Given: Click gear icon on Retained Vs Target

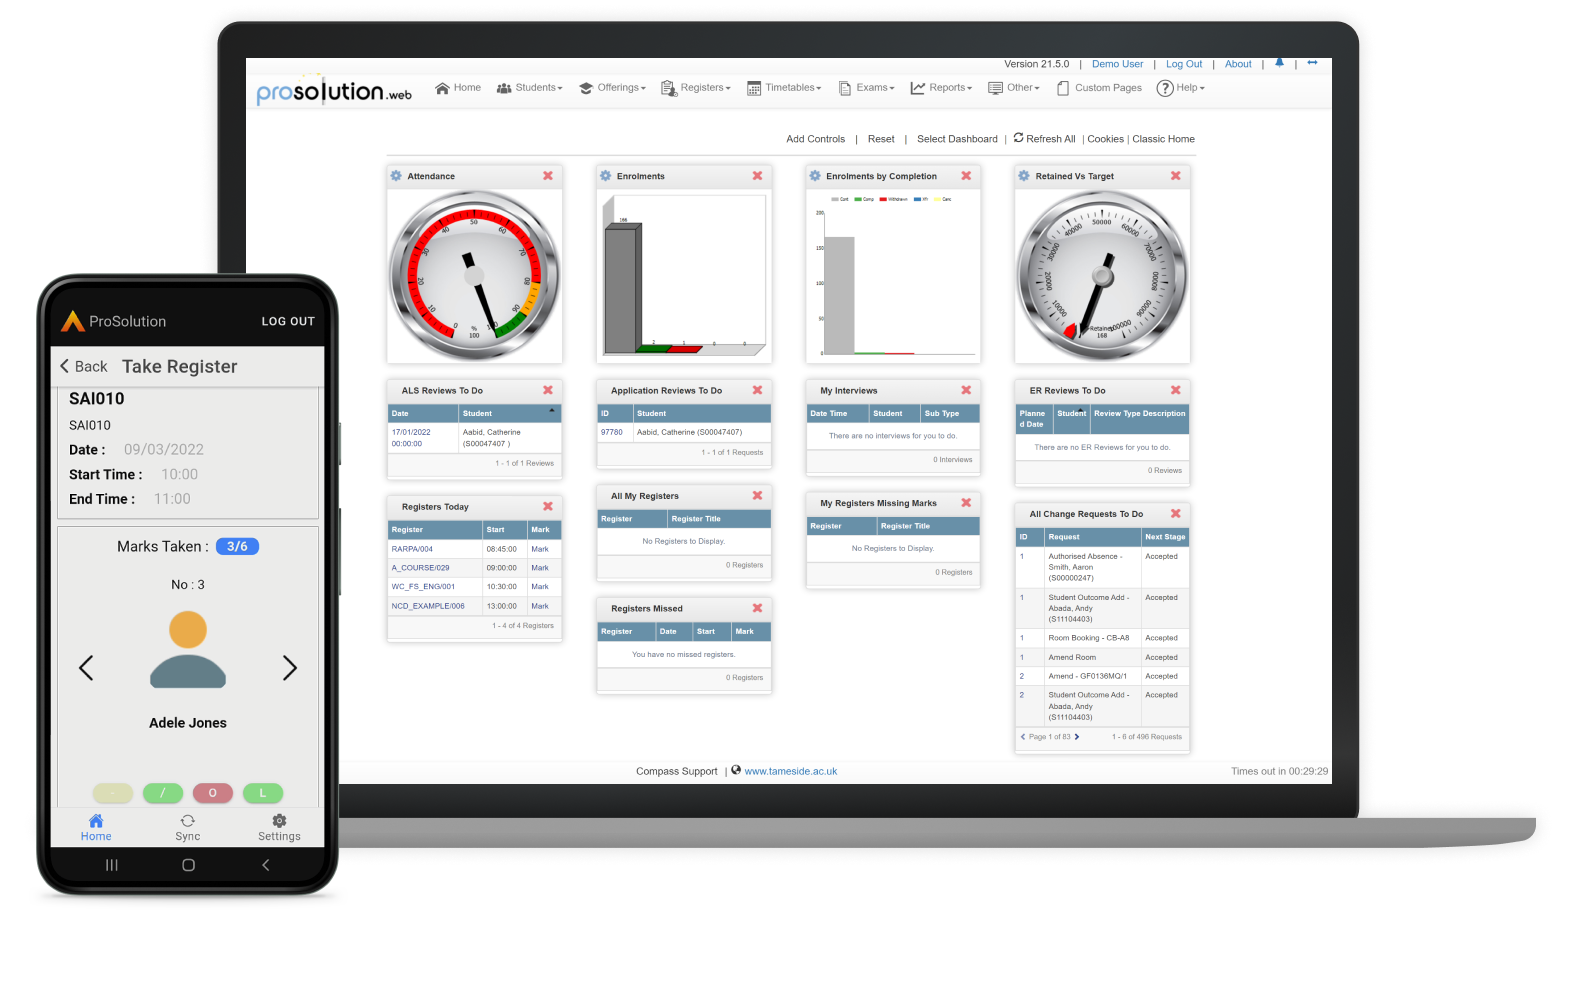Looking at the screenshot, I should click(x=1024, y=176).
